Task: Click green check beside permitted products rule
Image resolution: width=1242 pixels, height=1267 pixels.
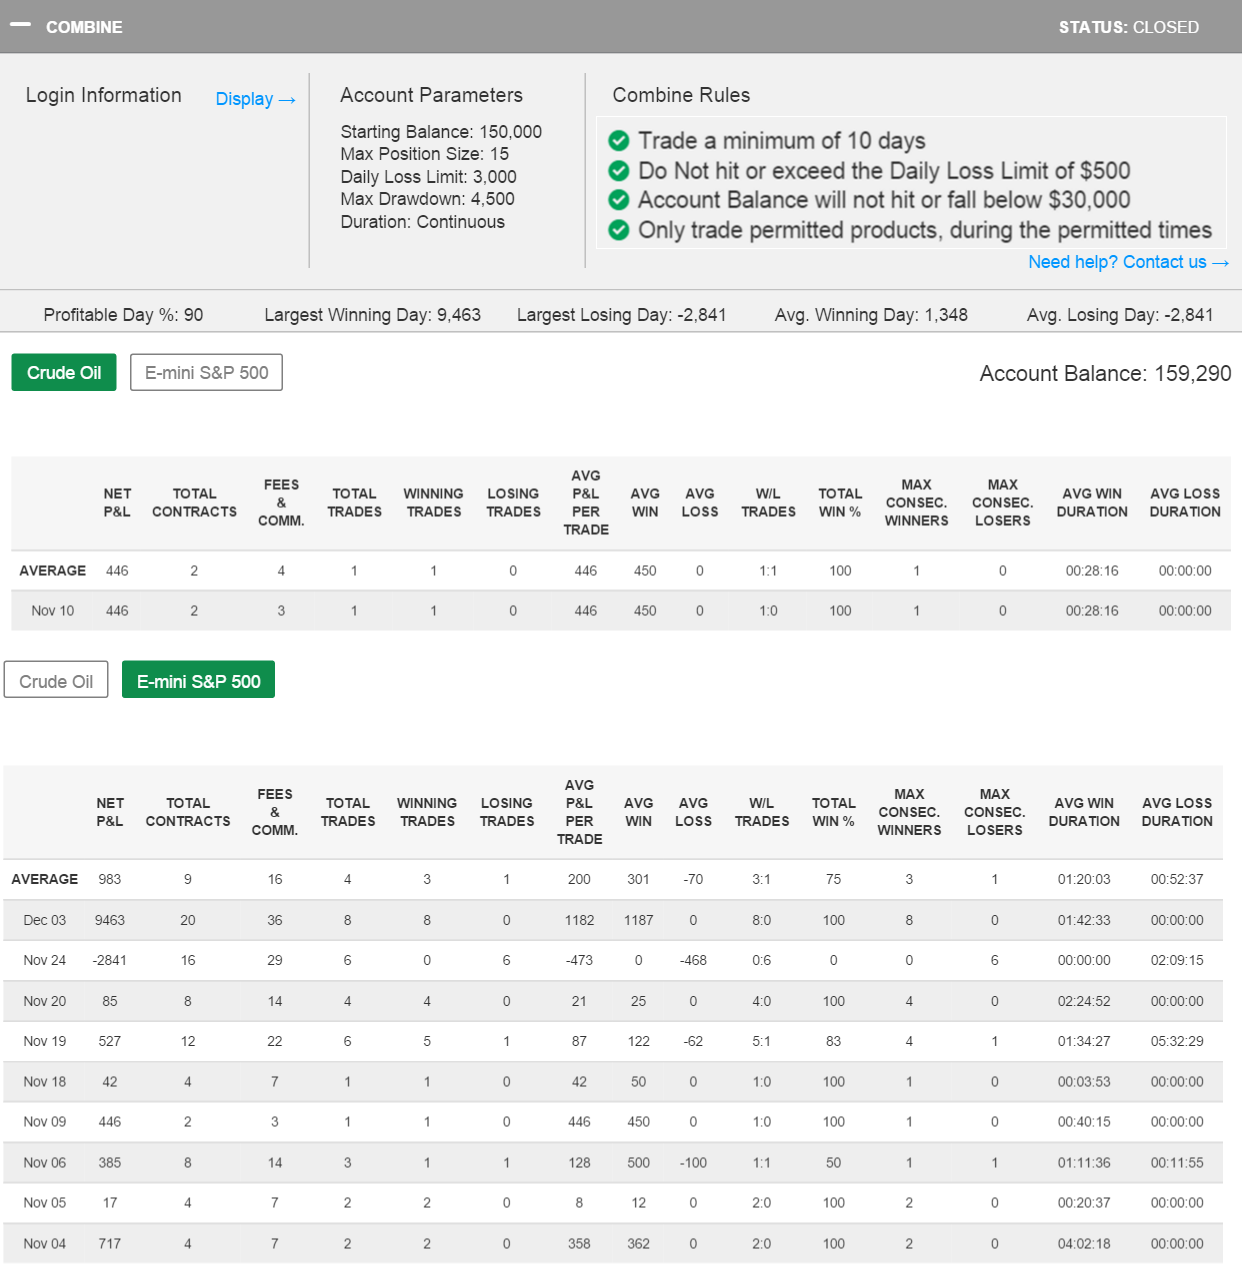Action: coord(619,230)
